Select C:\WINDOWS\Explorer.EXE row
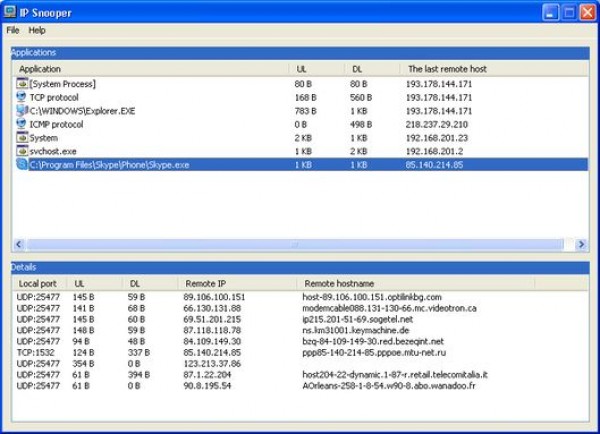The width and height of the screenshot is (600, 434). click(300, 111)
